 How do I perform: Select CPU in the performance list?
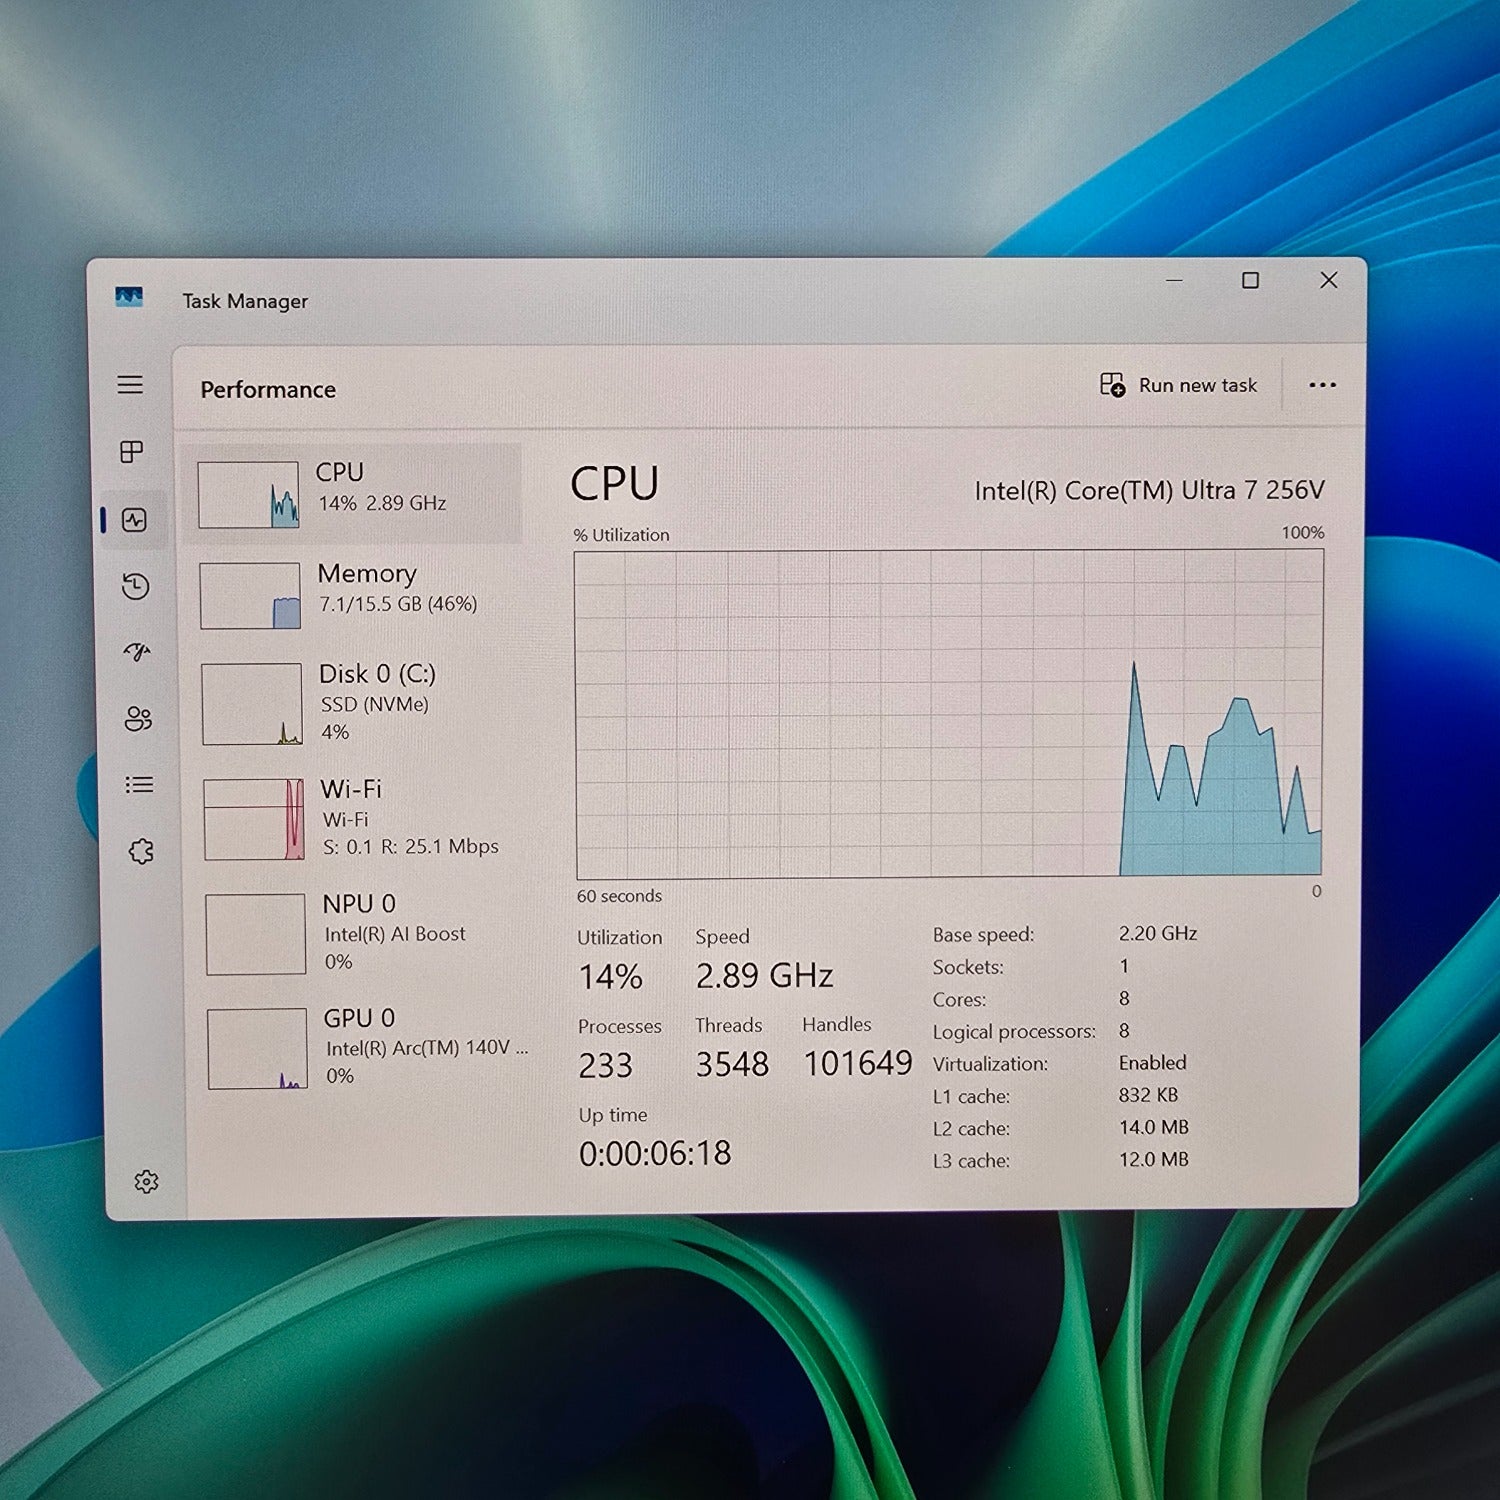(355, 493)
